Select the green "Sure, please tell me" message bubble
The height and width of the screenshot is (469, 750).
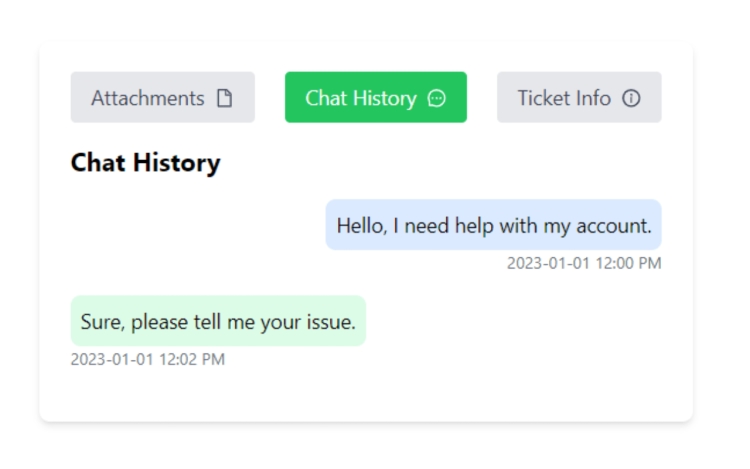coord(218,321)
